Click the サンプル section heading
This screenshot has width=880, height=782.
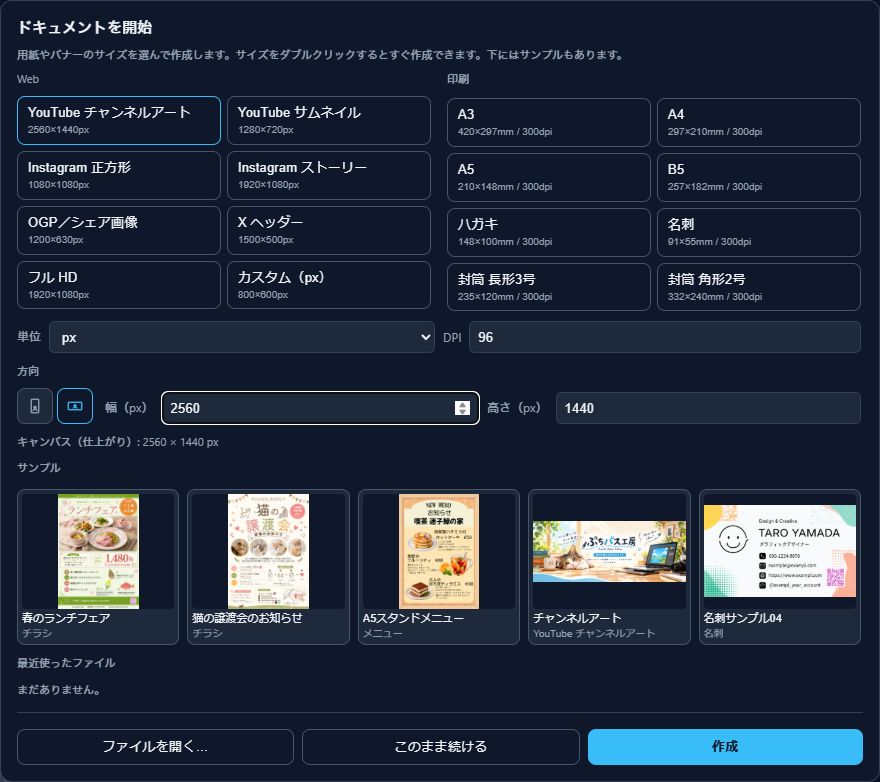[39, 468]
